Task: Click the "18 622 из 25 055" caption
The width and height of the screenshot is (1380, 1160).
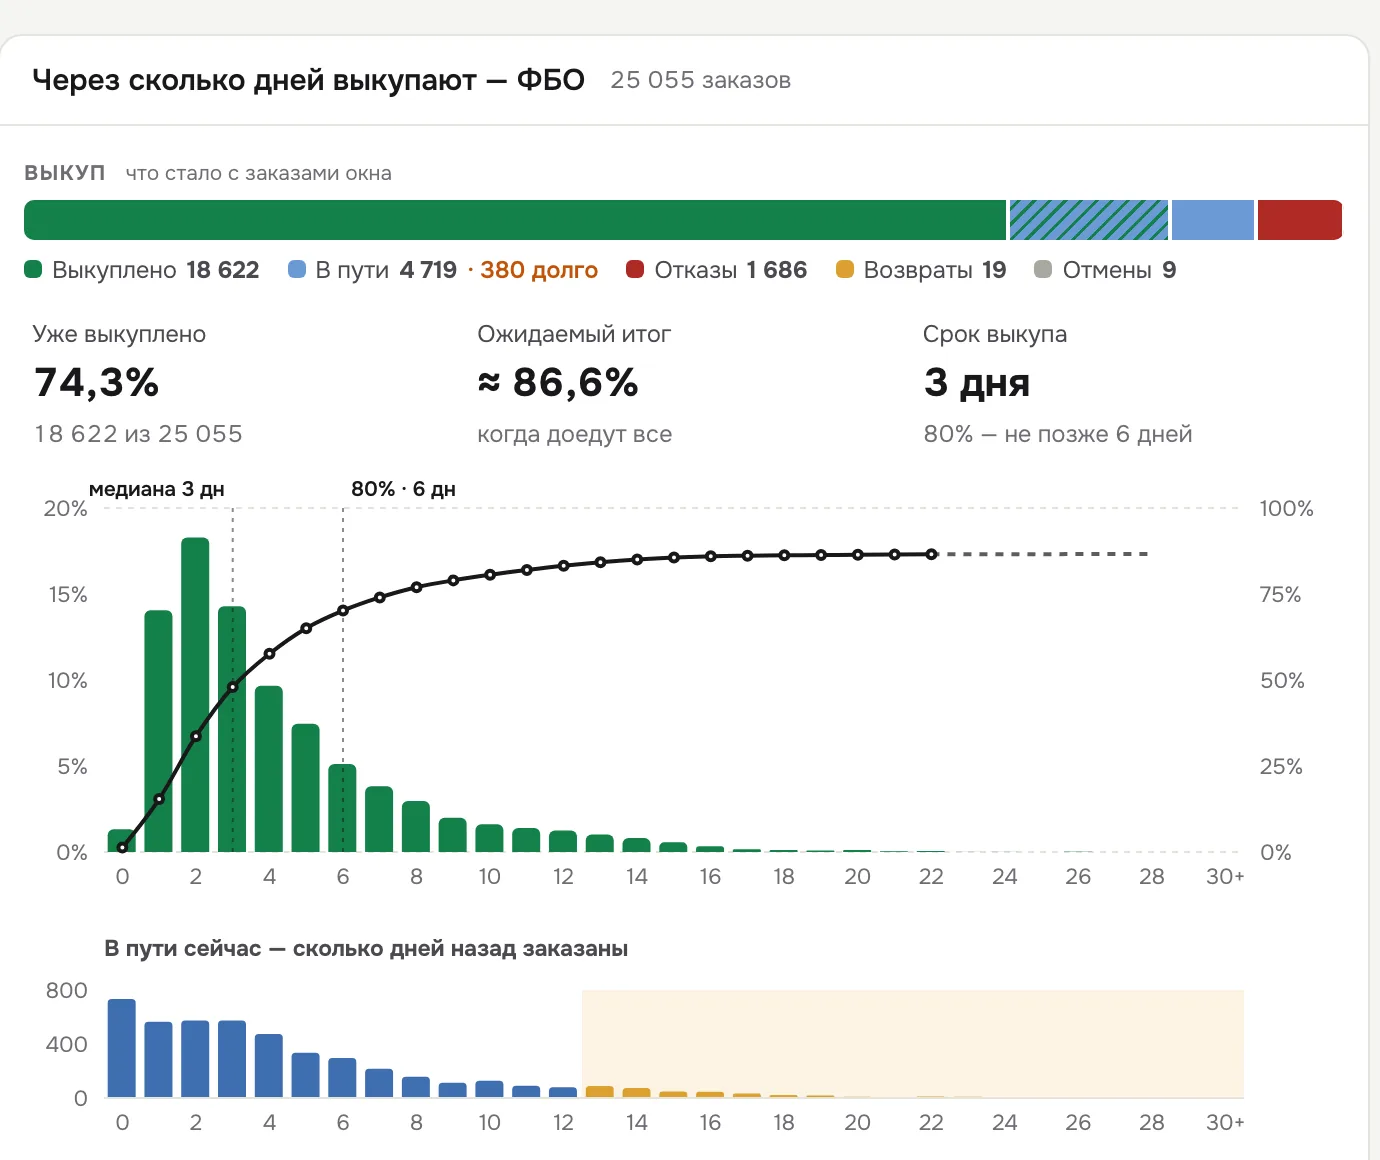Action: [138, 434]
